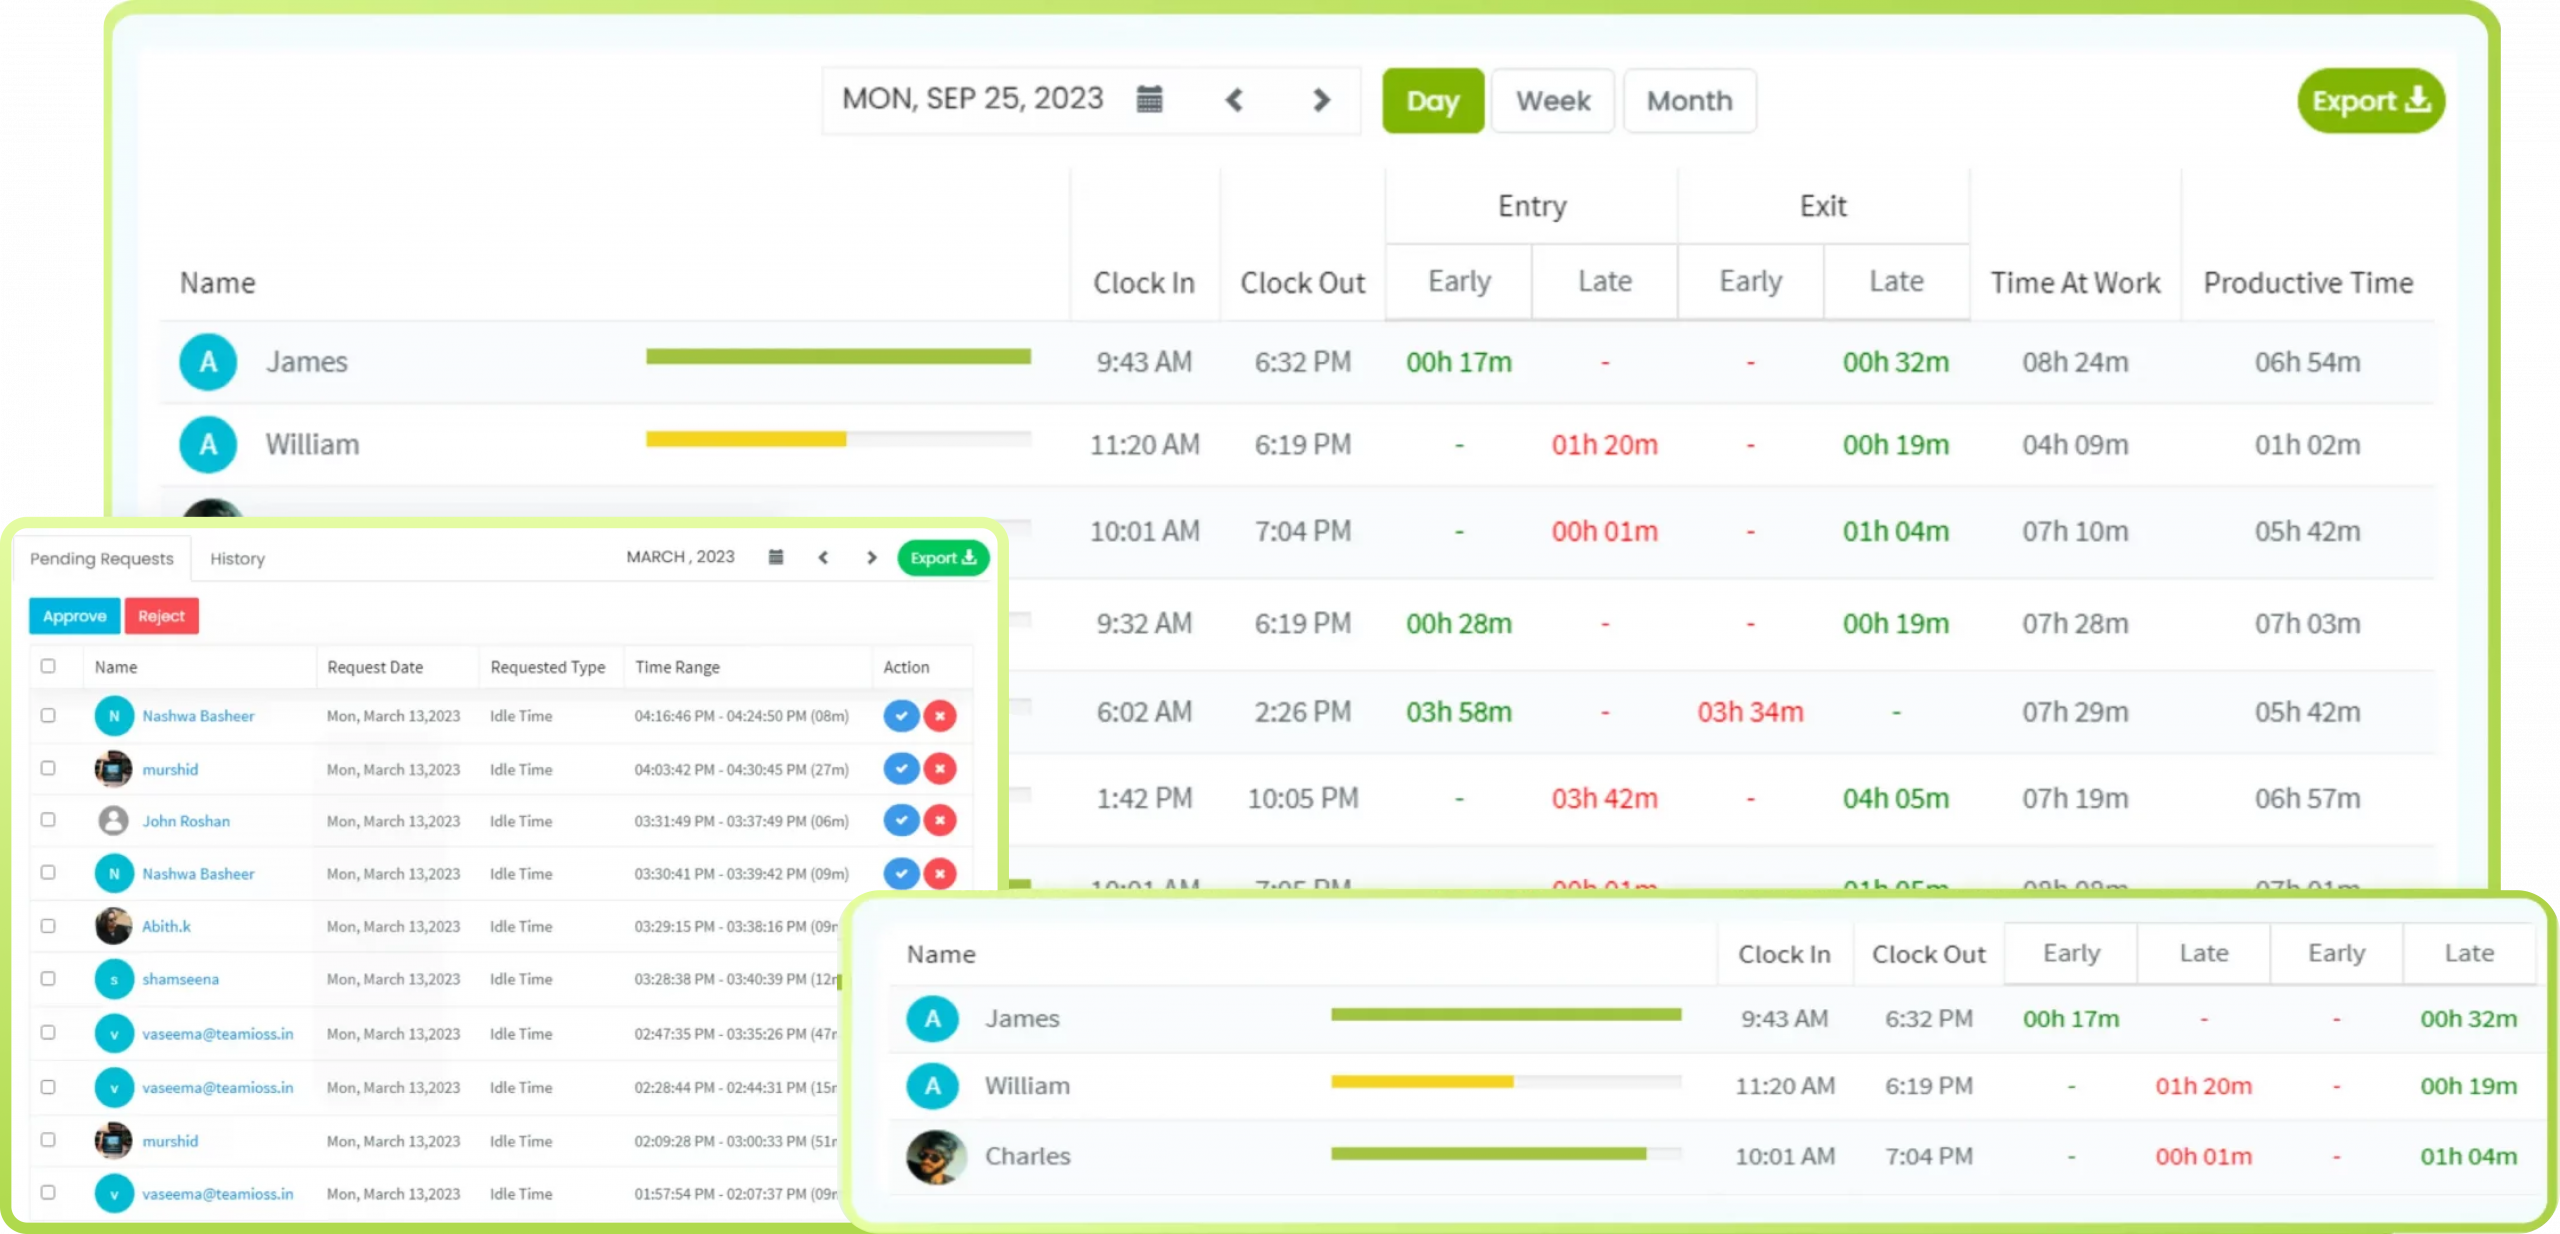
Task: Click James green productivity bar in main table
Action: coord(838,356)
